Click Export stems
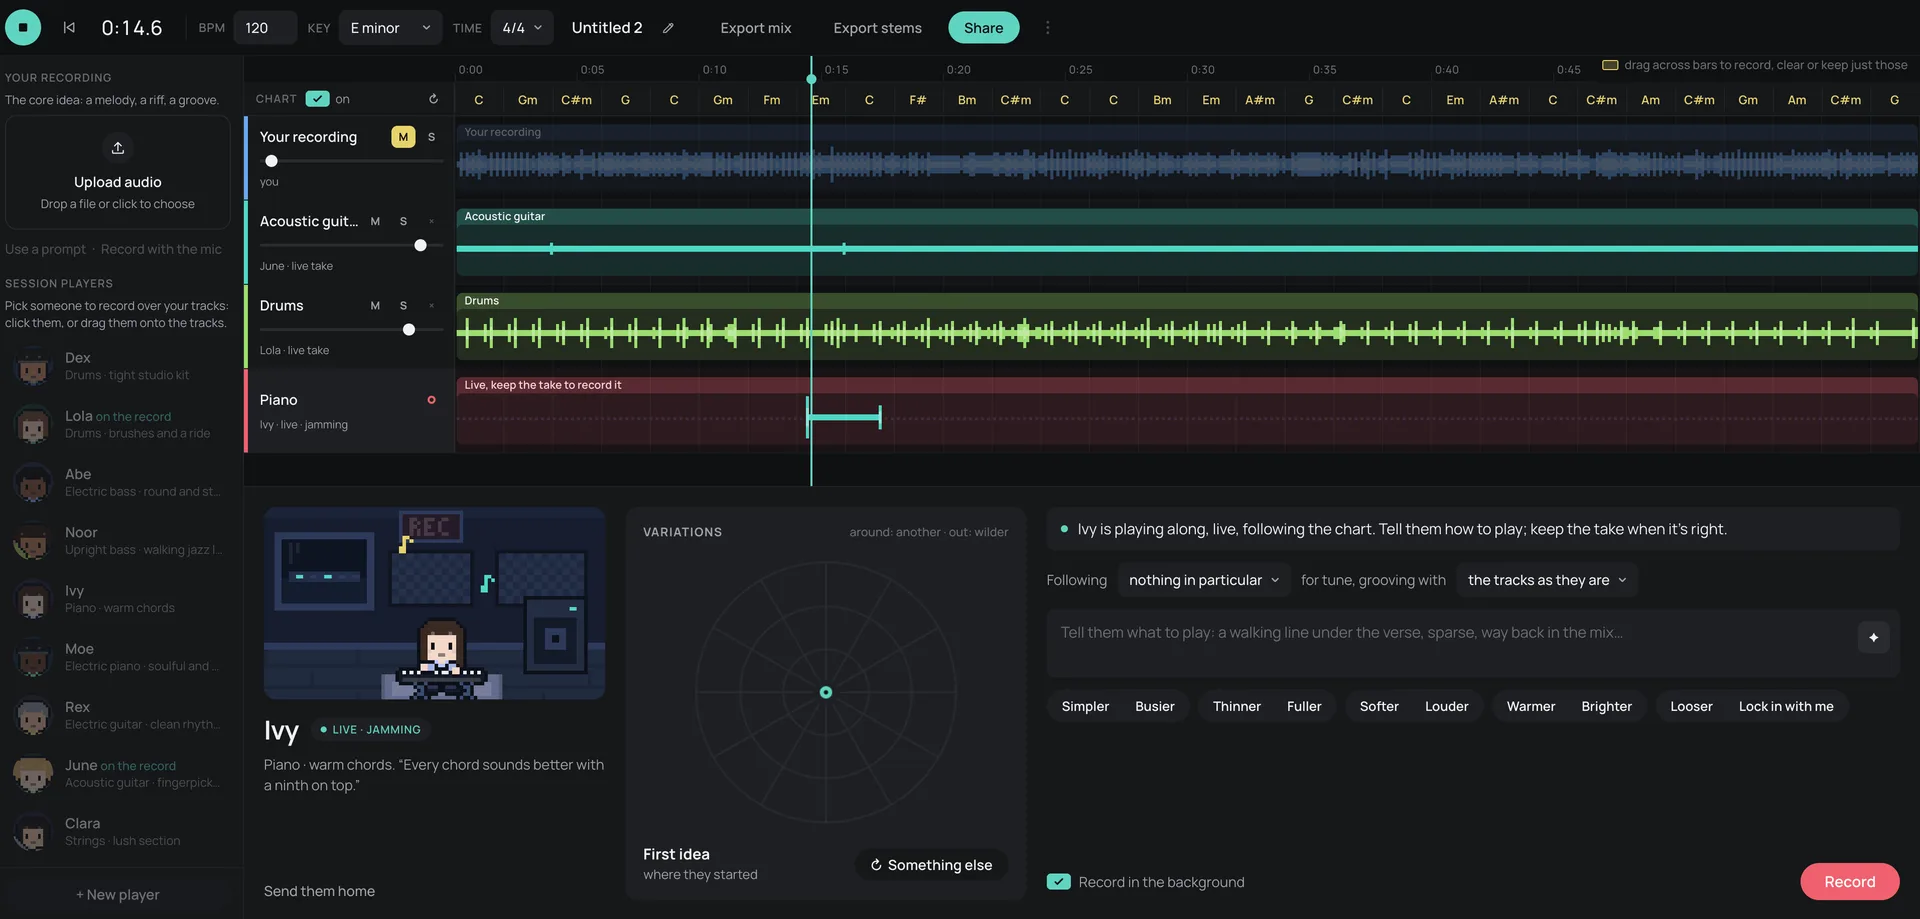1920x919 pixels. 878,28
